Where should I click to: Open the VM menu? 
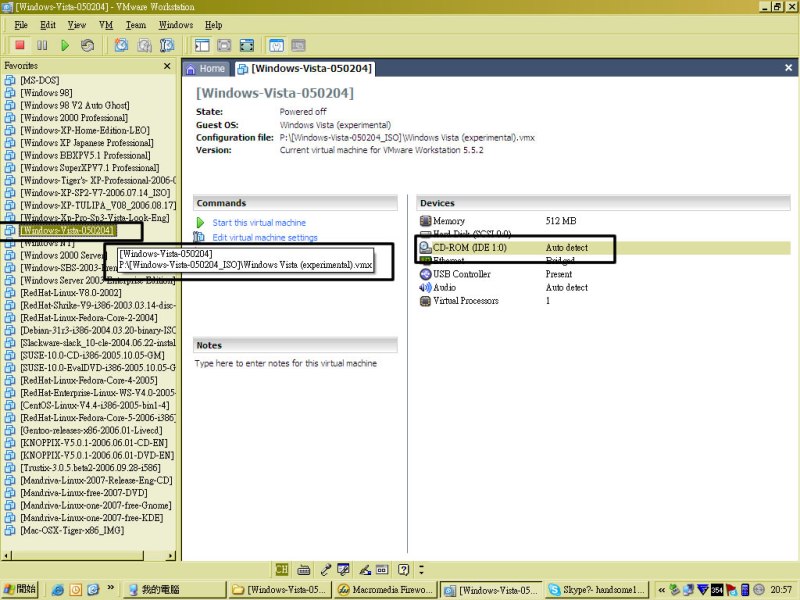pos(106,24)
